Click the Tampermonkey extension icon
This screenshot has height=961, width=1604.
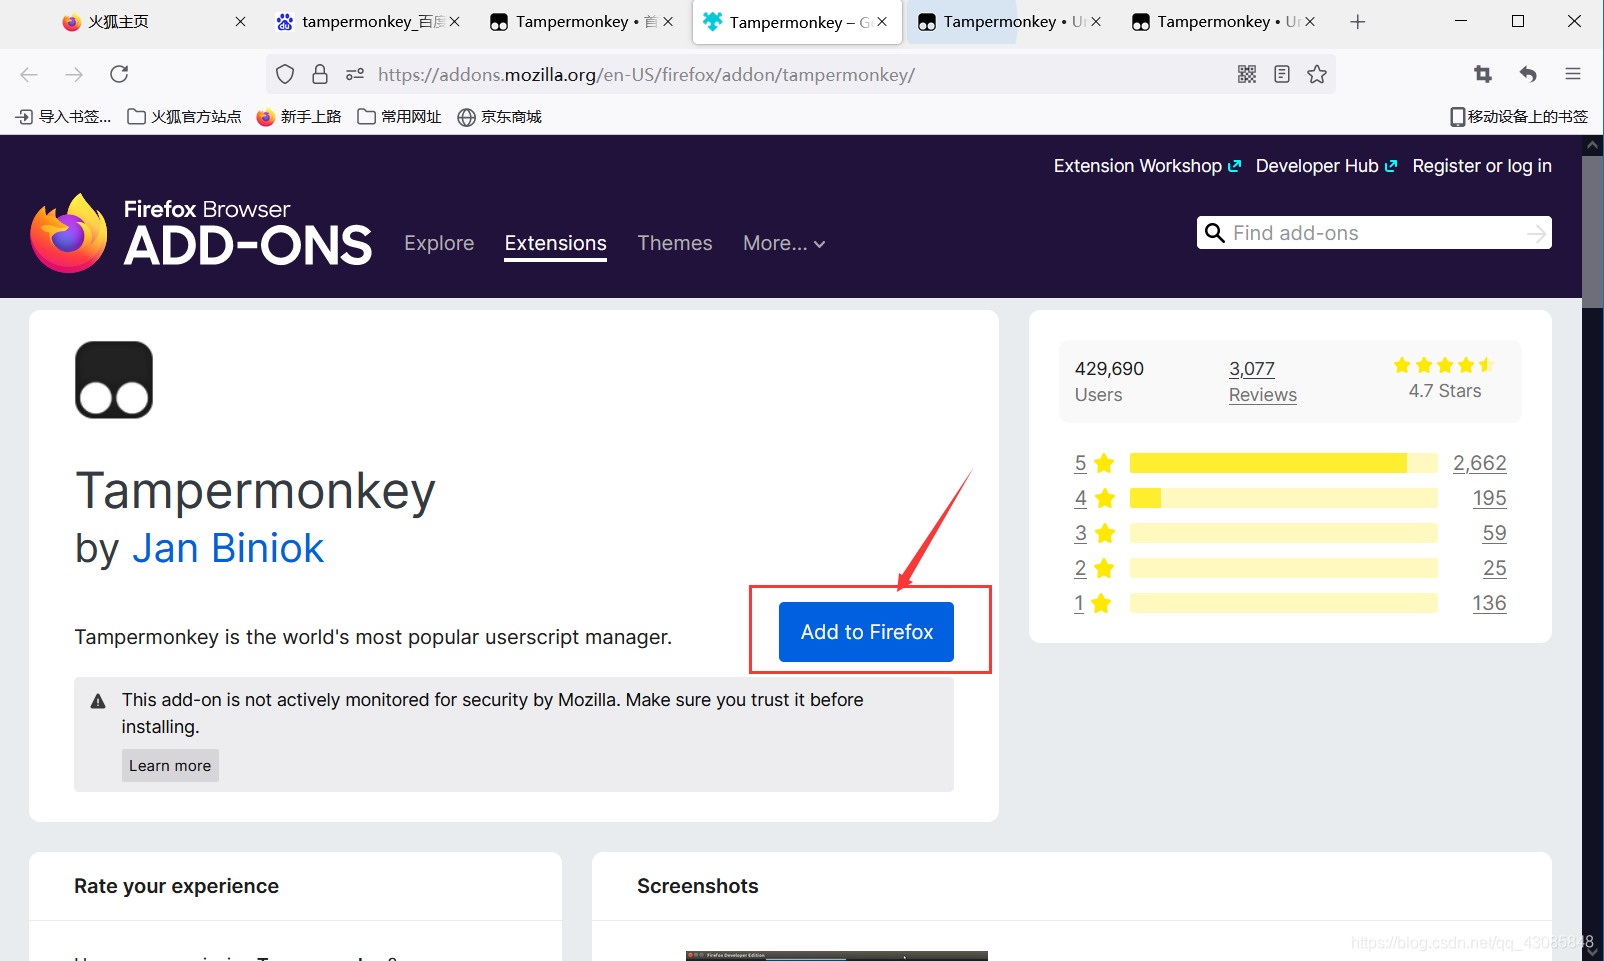(x=114, y=380)
